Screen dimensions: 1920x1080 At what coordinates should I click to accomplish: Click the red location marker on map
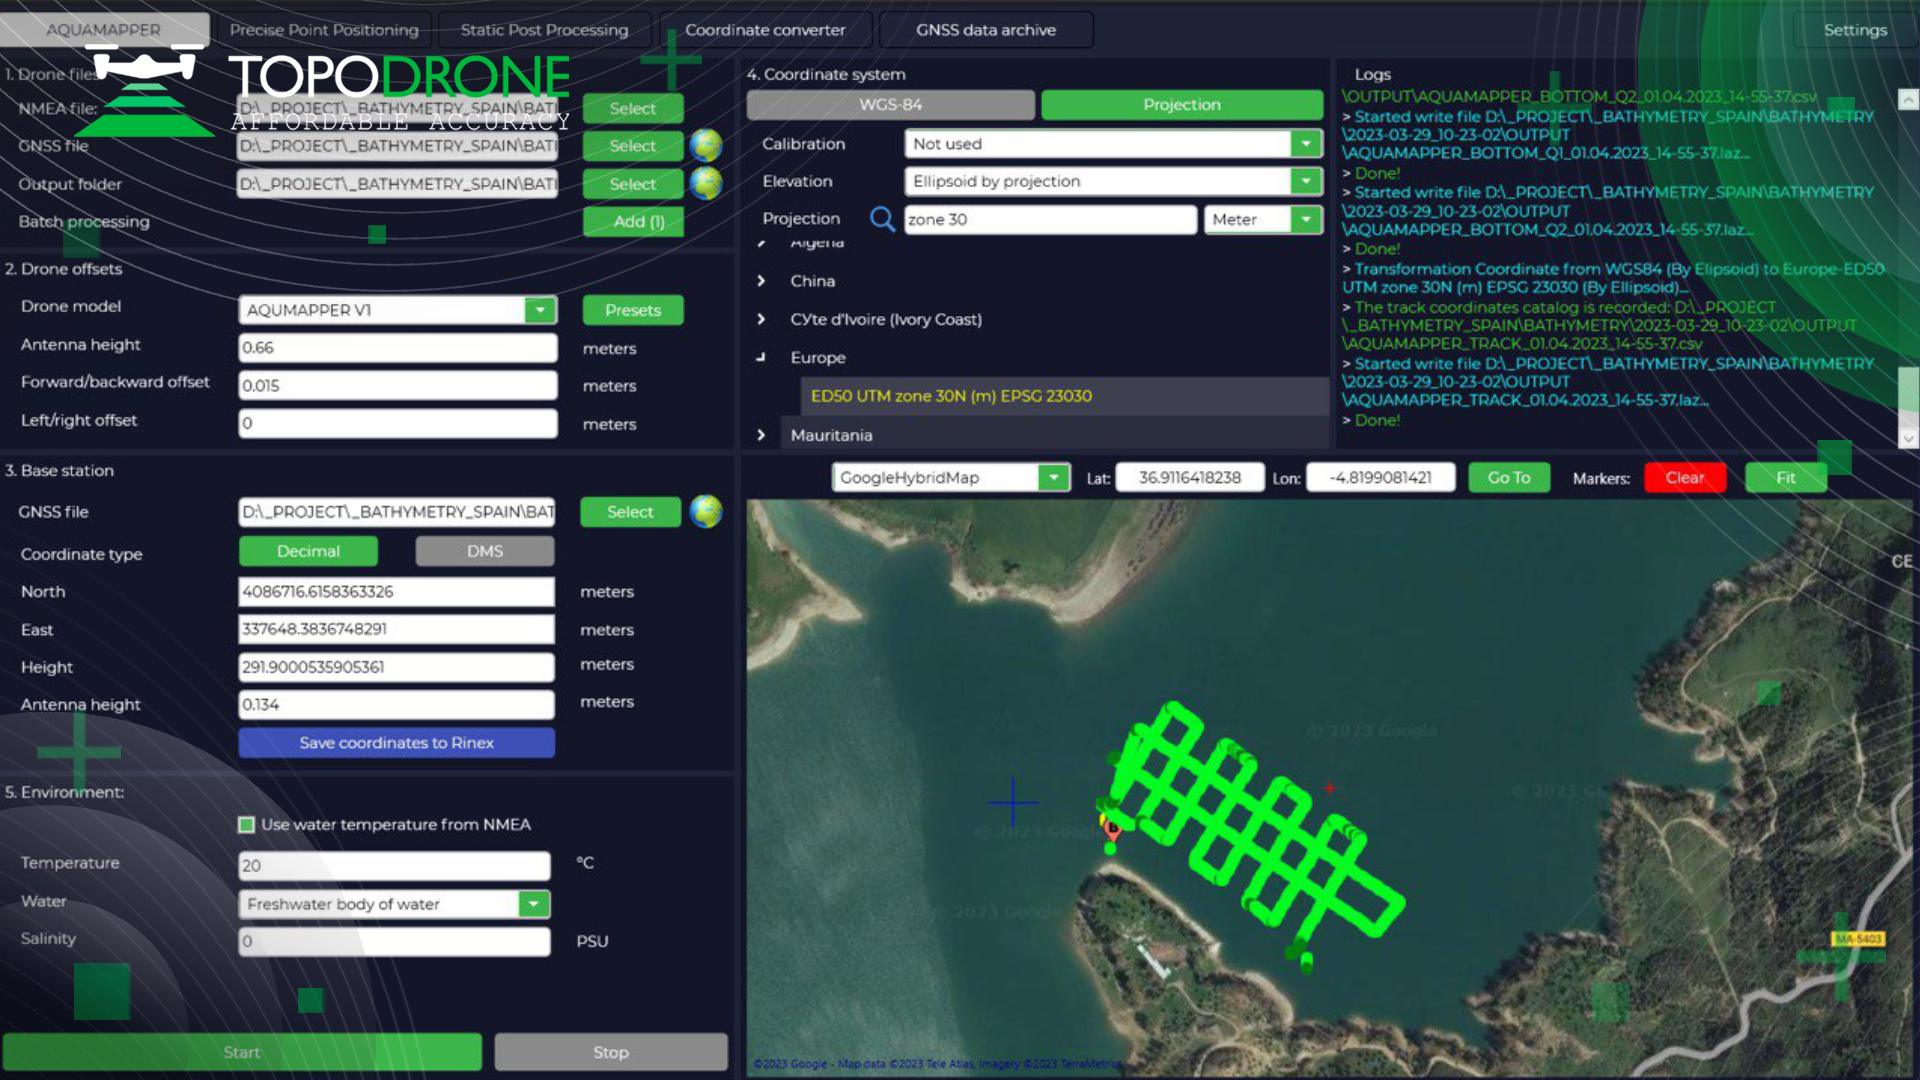coord(1111,826)
